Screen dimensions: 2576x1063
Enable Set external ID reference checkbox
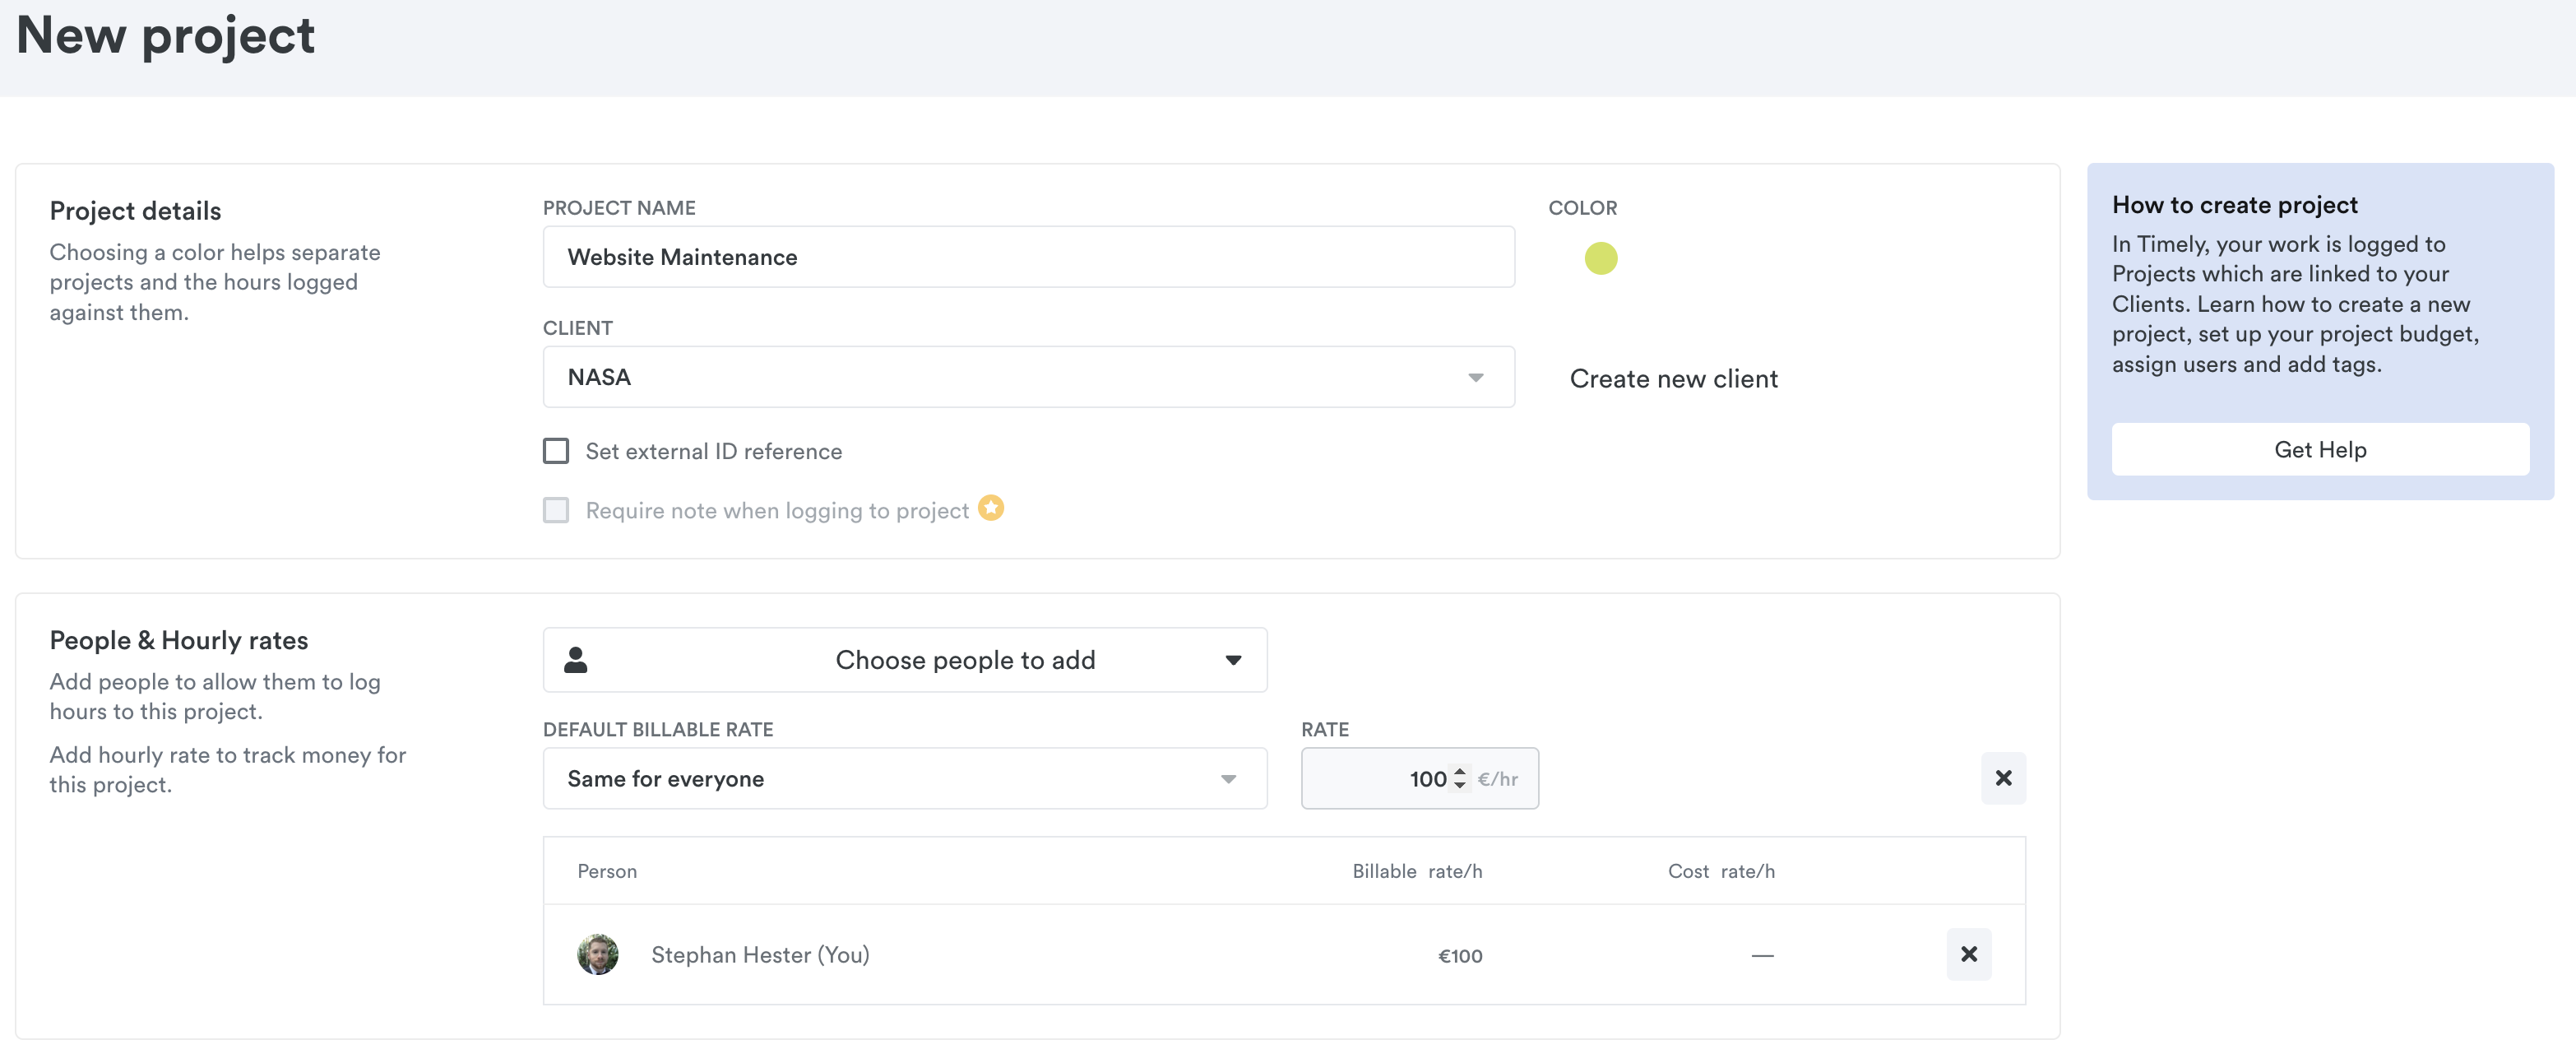(556, 451)
